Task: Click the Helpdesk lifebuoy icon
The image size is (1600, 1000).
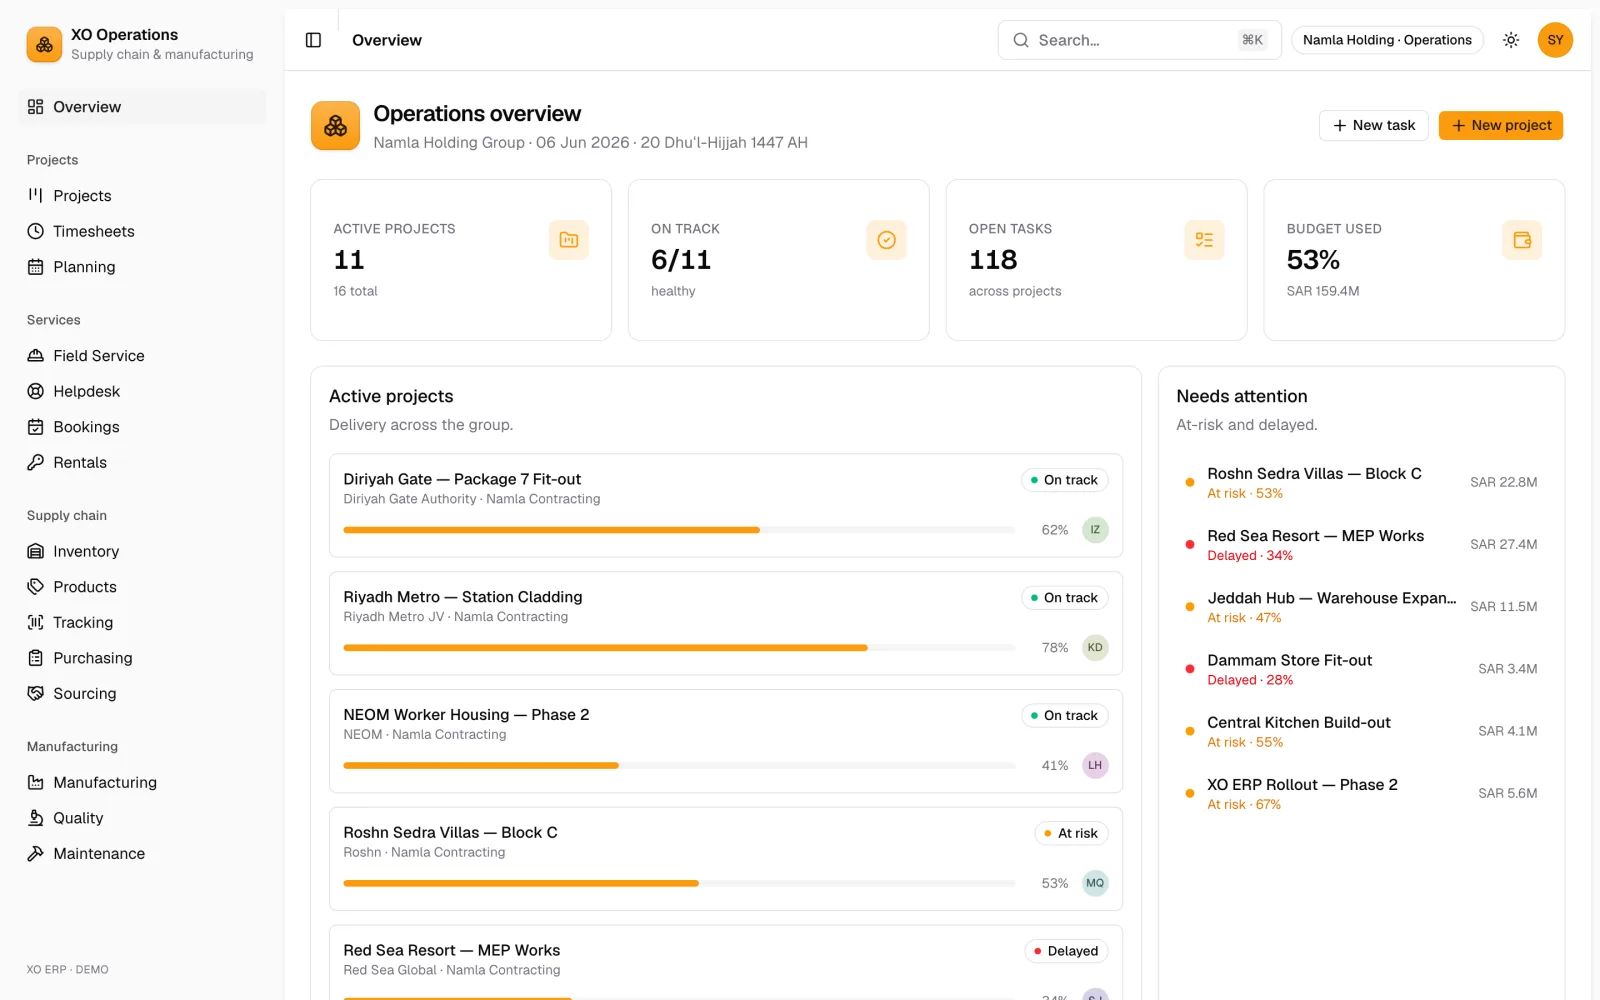Action: click(36, 391)
